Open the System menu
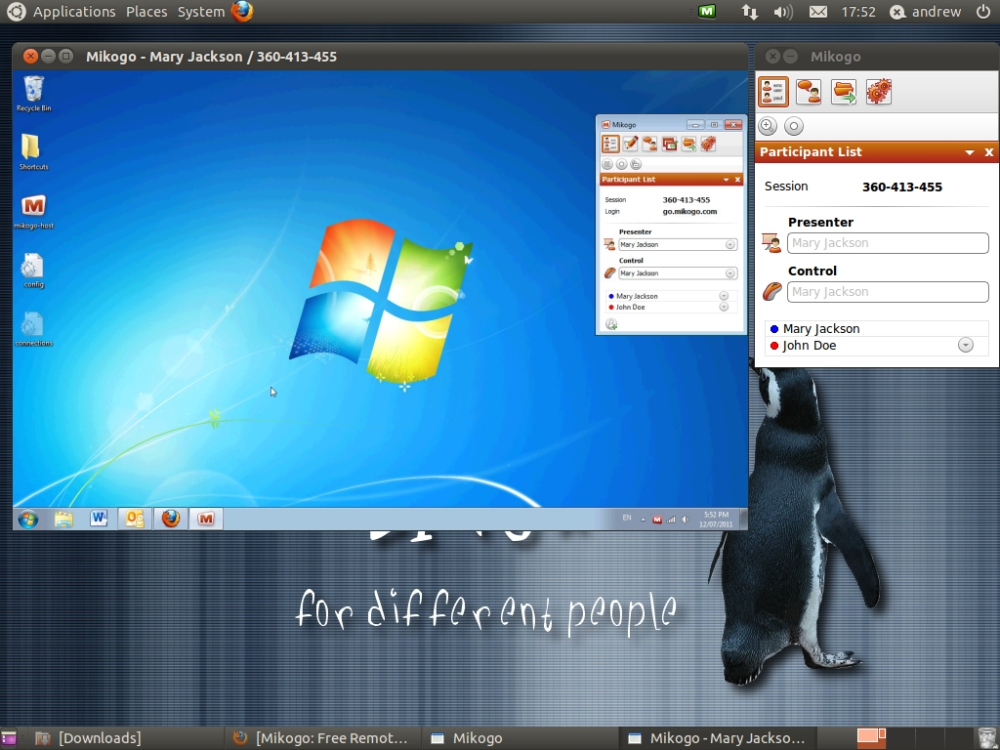 201,11
